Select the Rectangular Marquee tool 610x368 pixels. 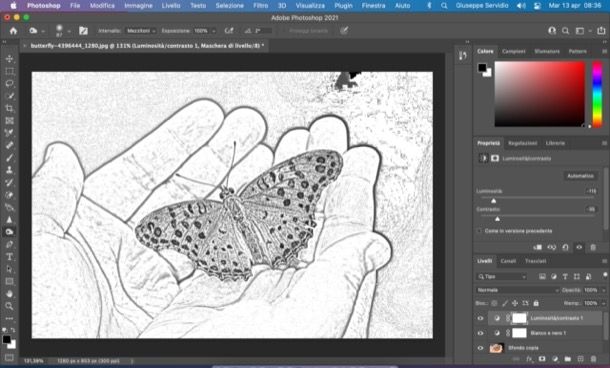coord(9,71)
